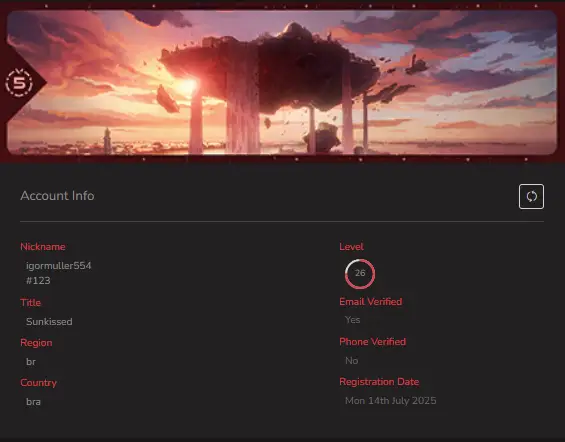Click the Sunkissed title value
This screenshot has height=442, width=565.
[49, 322]
